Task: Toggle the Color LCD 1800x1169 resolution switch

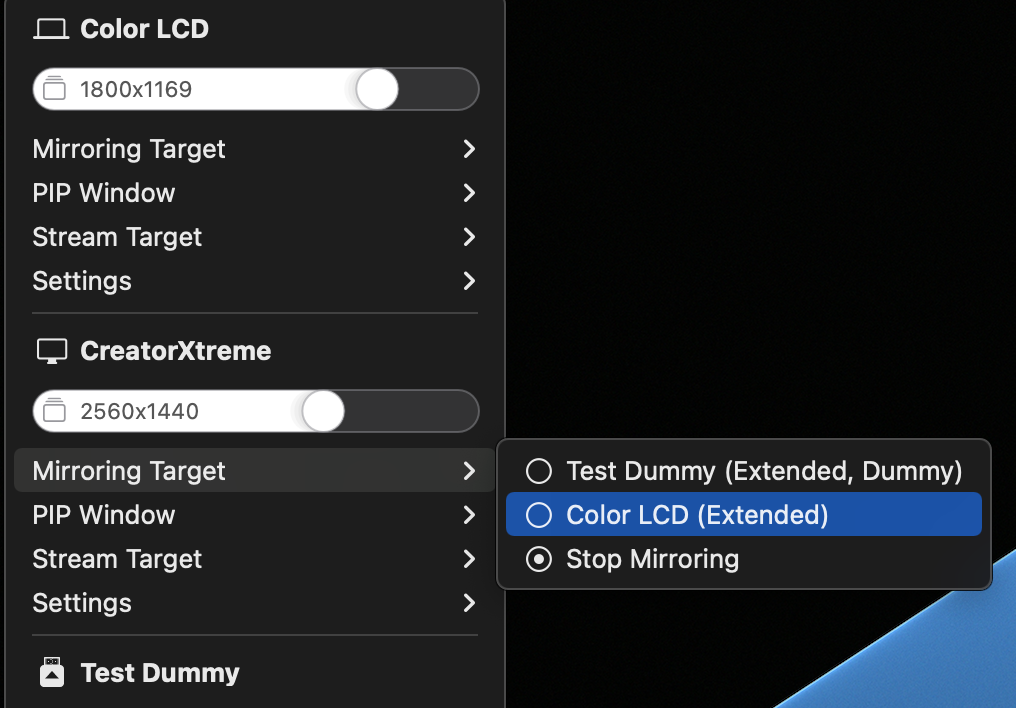Action: coord(376,89)
